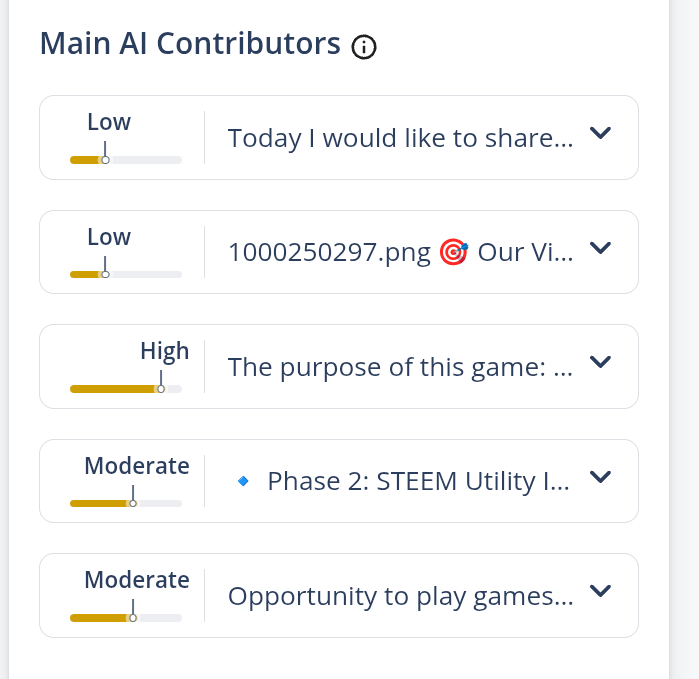Expand "Opportunity to play games" entry
The image size is (699, 679).
coord(600,592)
